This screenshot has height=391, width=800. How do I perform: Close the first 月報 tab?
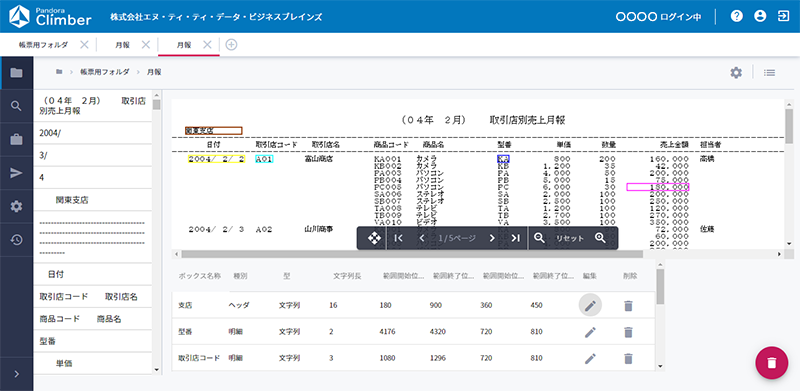(x=146, y=45)
